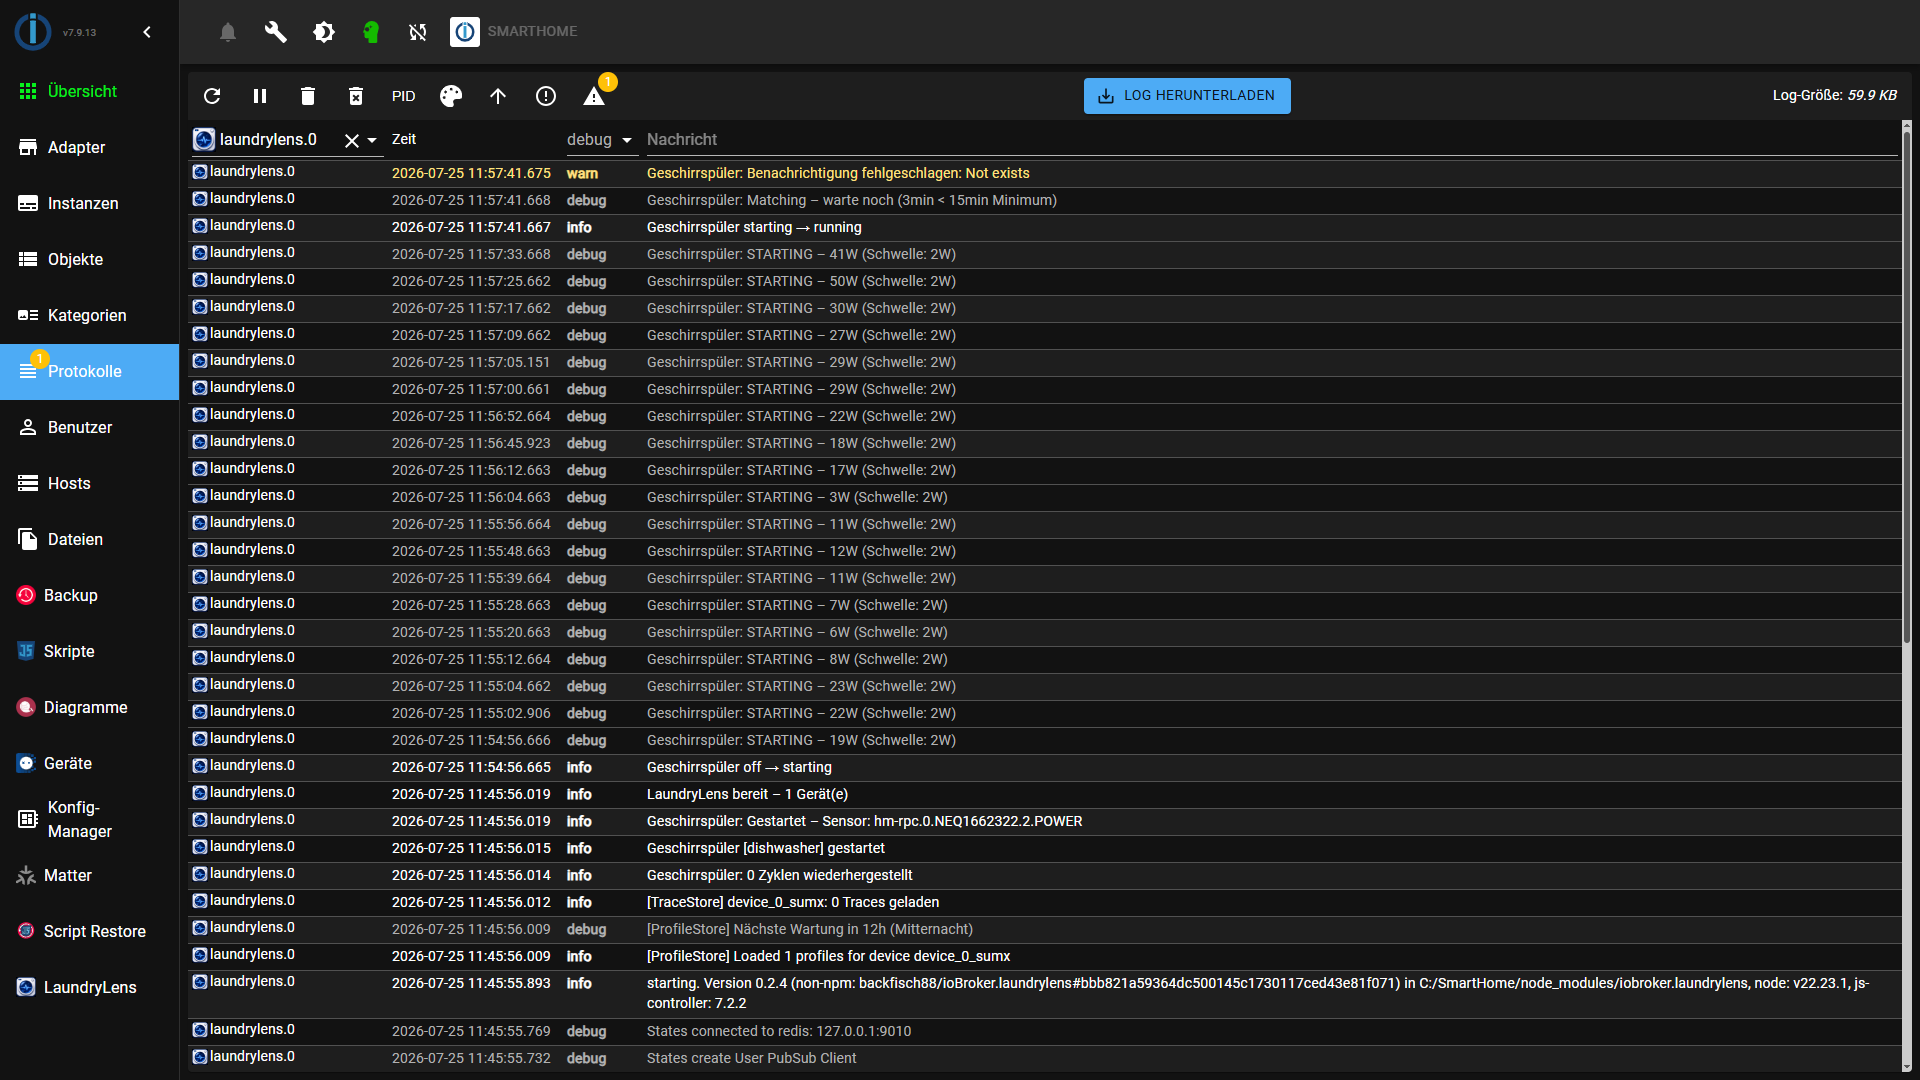The width and height of the screenshot is (1920, 1080).
Task: Open Übersicht in the sidebar
Action: (89, 91)
